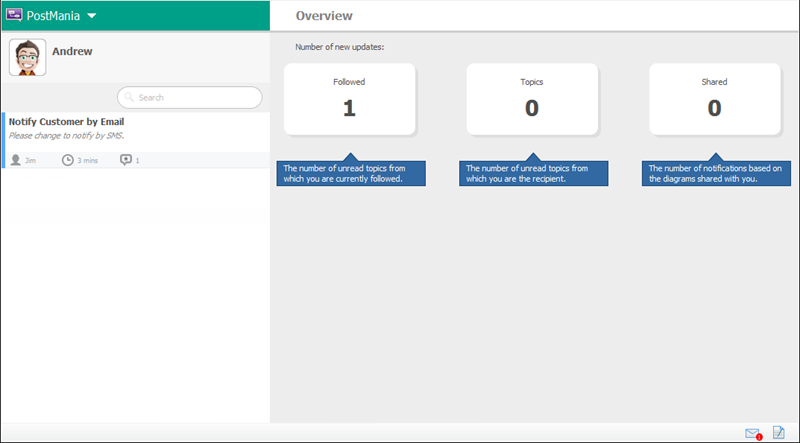Click the clock icon beside 3 mins
Viewport: 800px width, 443px height.
point(67,160)
